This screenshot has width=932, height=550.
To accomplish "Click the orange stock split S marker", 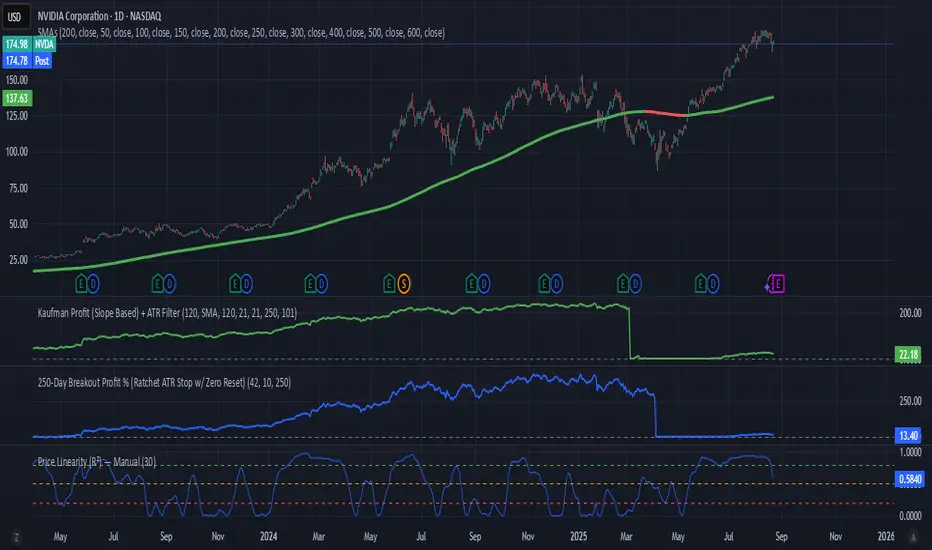I will click(x=404, y=284).
